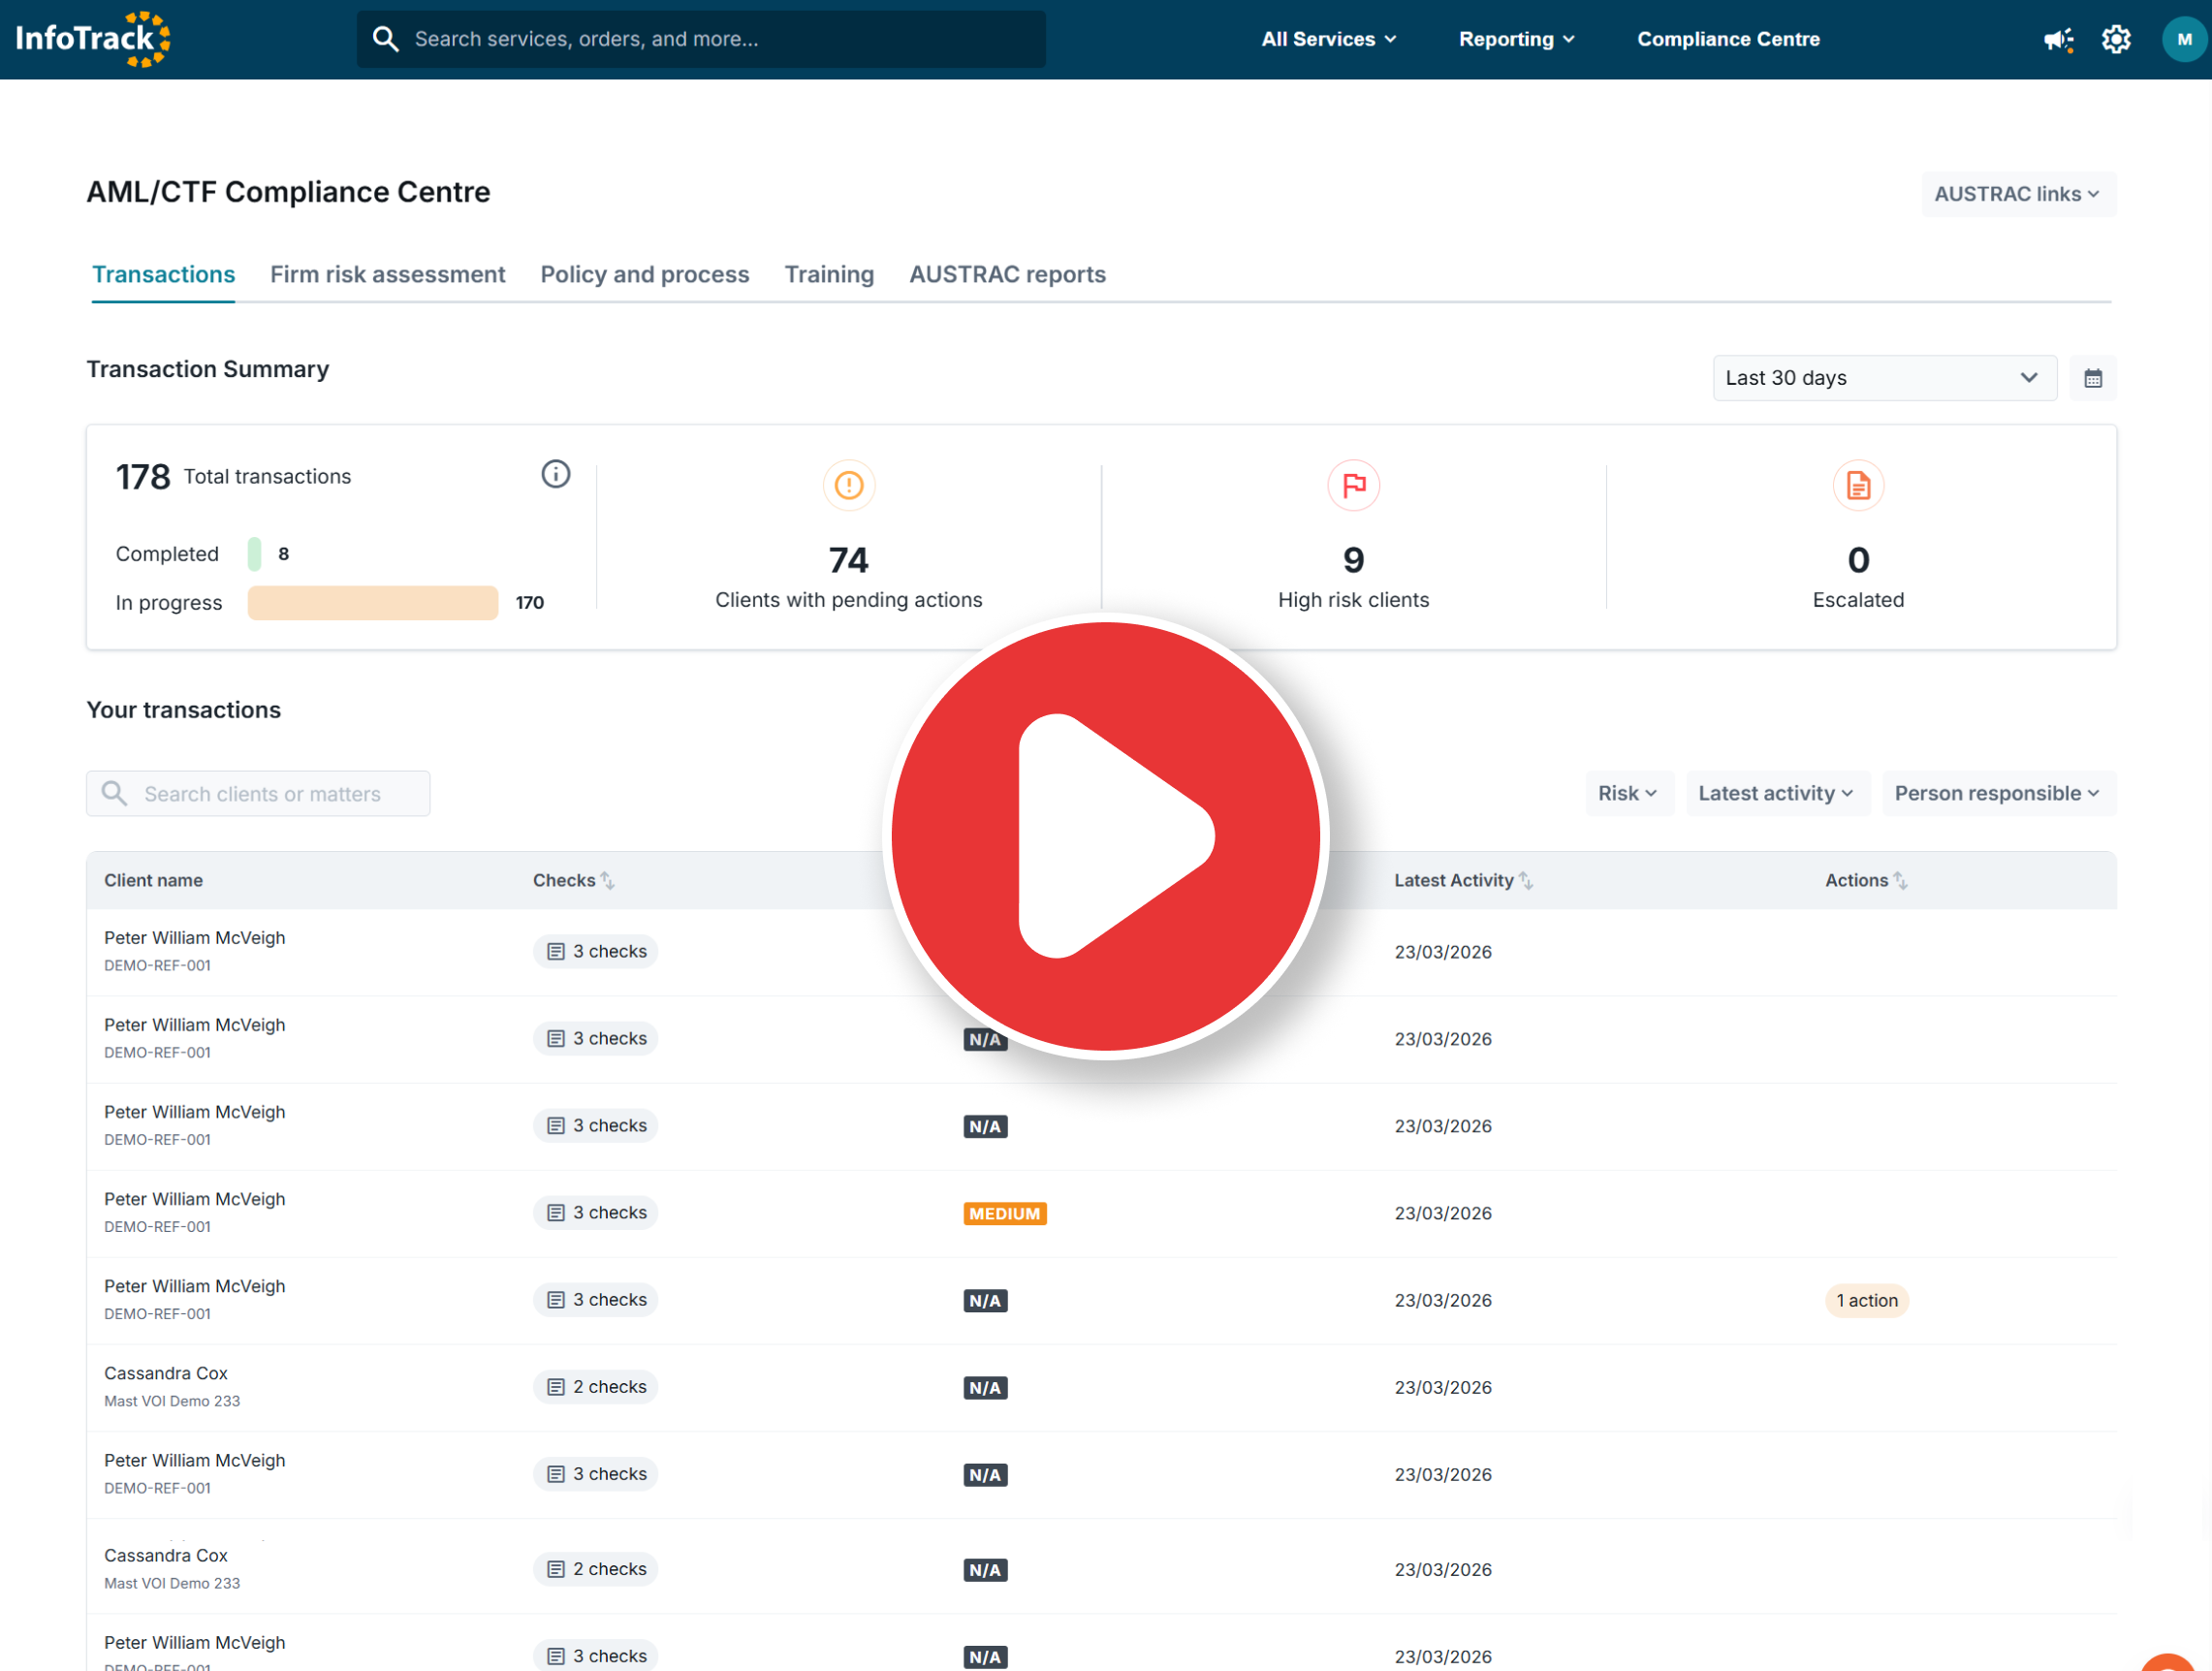Click the calendar date picker icon
The width and height of the screenshot is (2212, 1671).
tap(2092, 379)
